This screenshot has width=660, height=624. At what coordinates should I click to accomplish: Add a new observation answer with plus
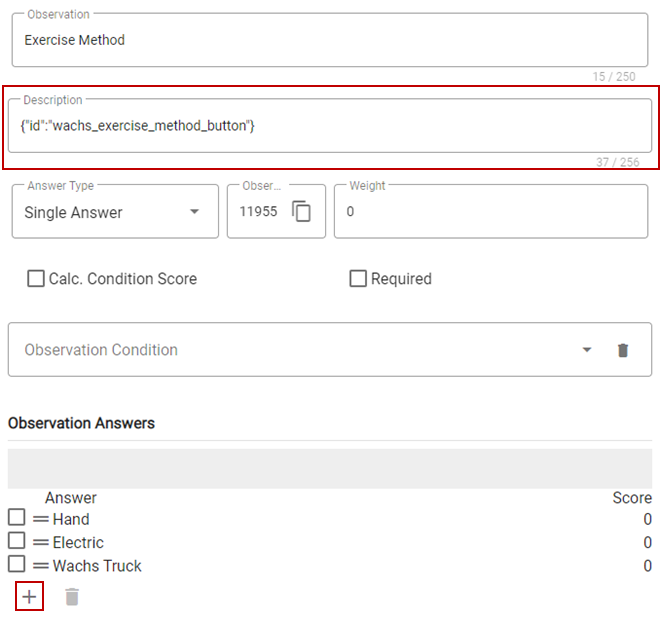coord(29,596)
